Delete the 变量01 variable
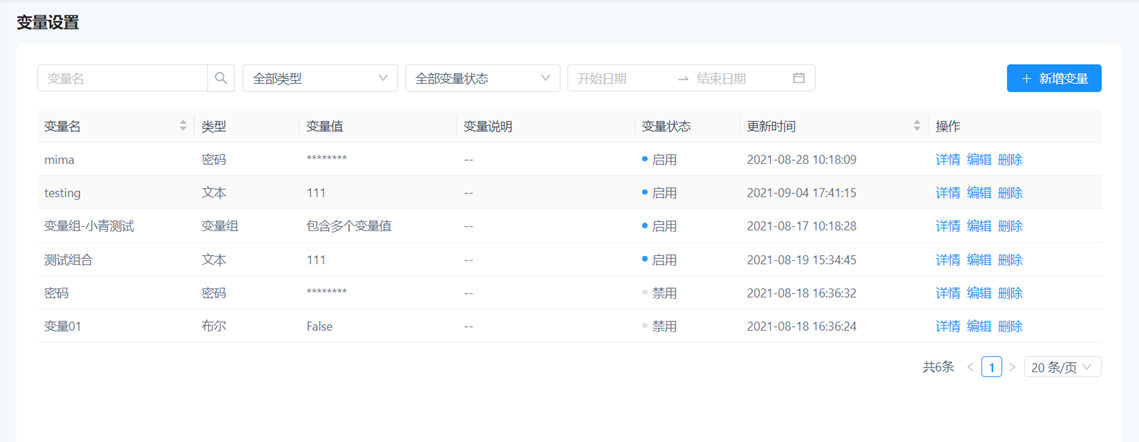Screen dimensions: 1139x442 [1010, 327]
